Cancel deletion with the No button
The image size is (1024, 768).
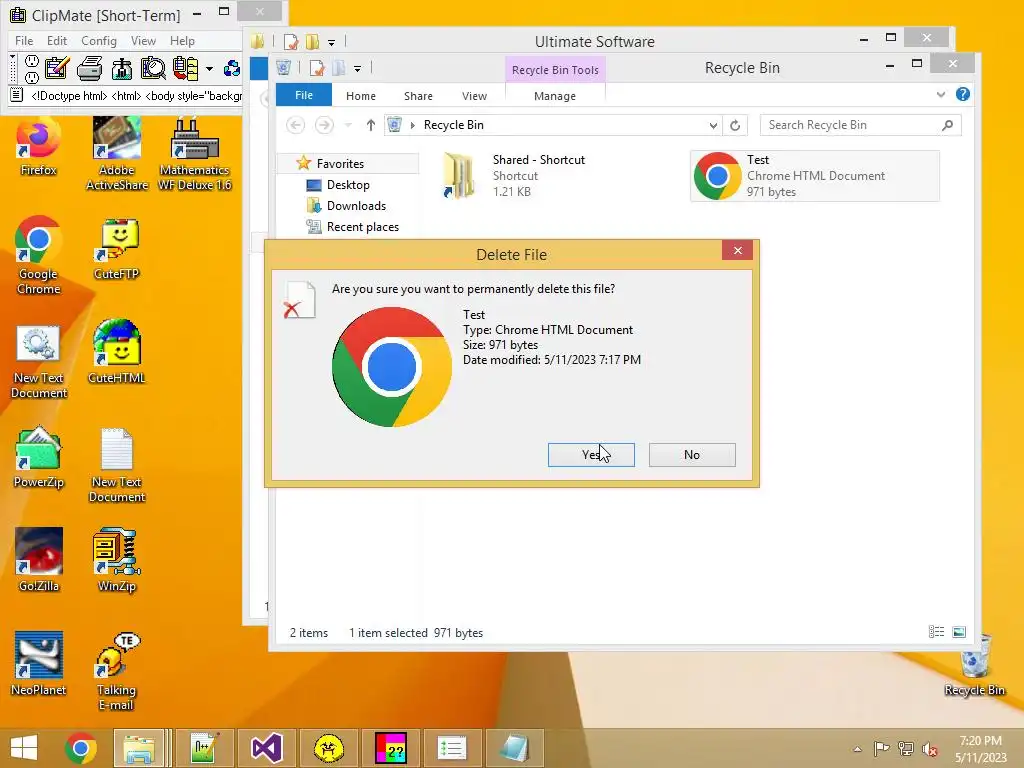pyautogui.click(x=692, y=455)
